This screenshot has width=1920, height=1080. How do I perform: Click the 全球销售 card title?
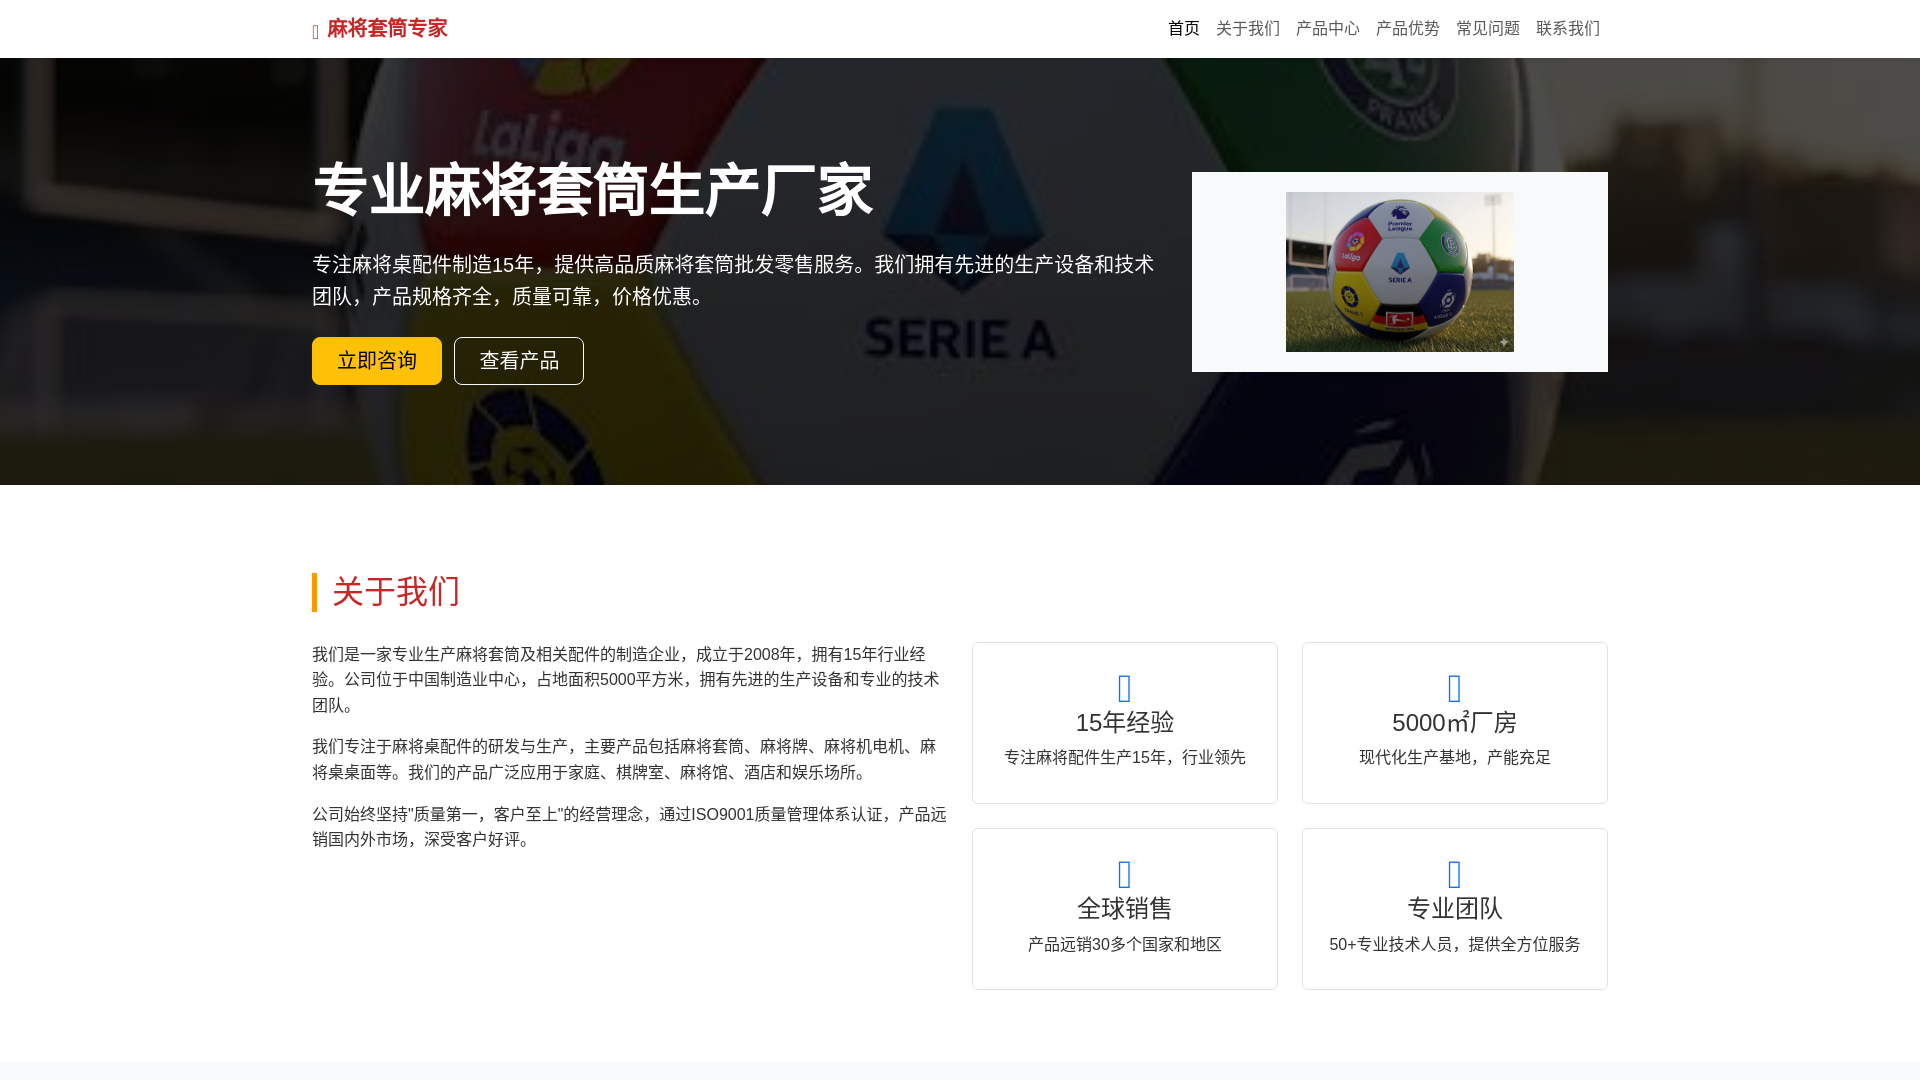(x=1125, y=908)
